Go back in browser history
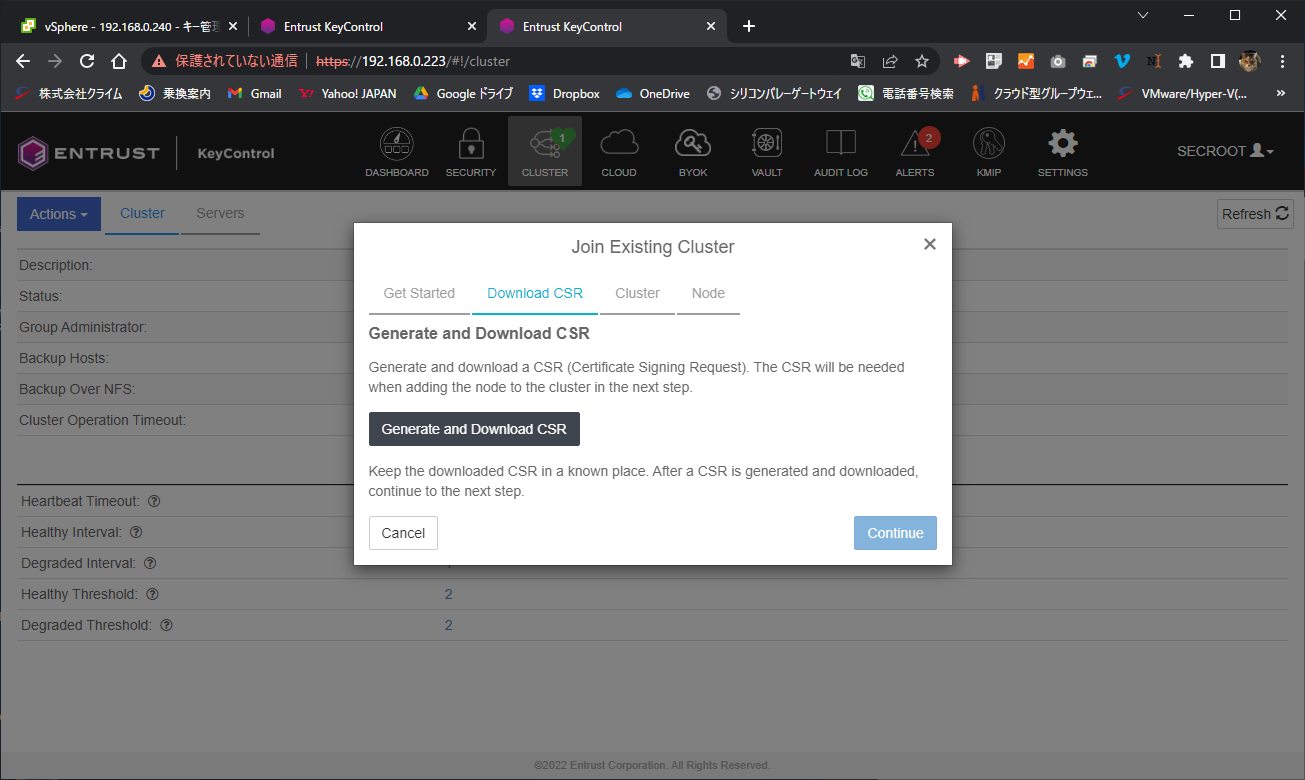1305x780 pixels. point(24,61)
